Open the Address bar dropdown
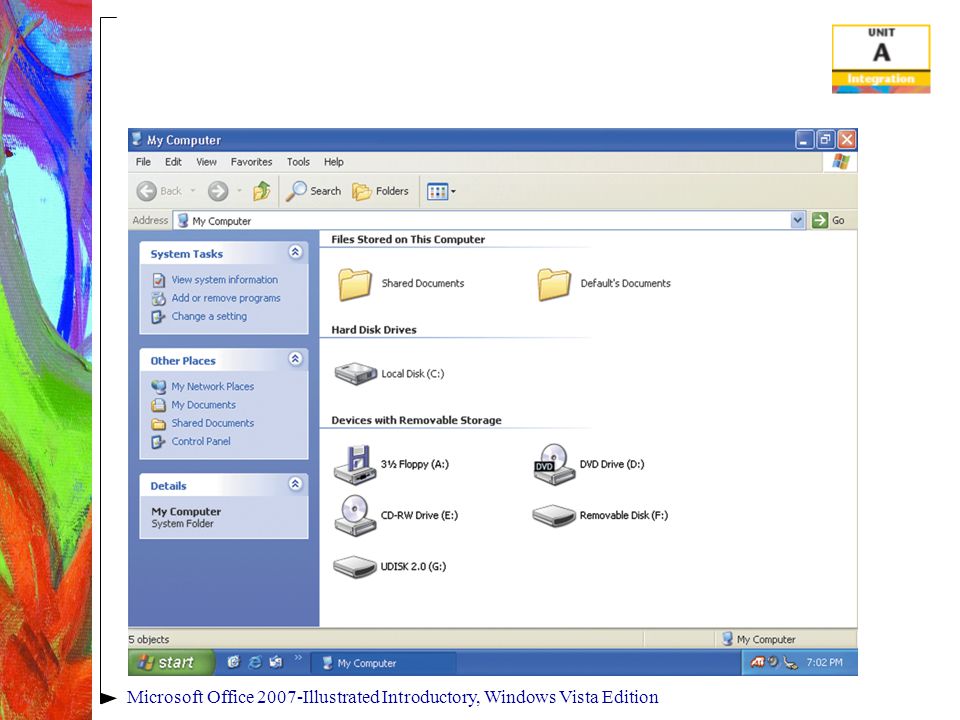960x720 pixels. pos(797,220)
